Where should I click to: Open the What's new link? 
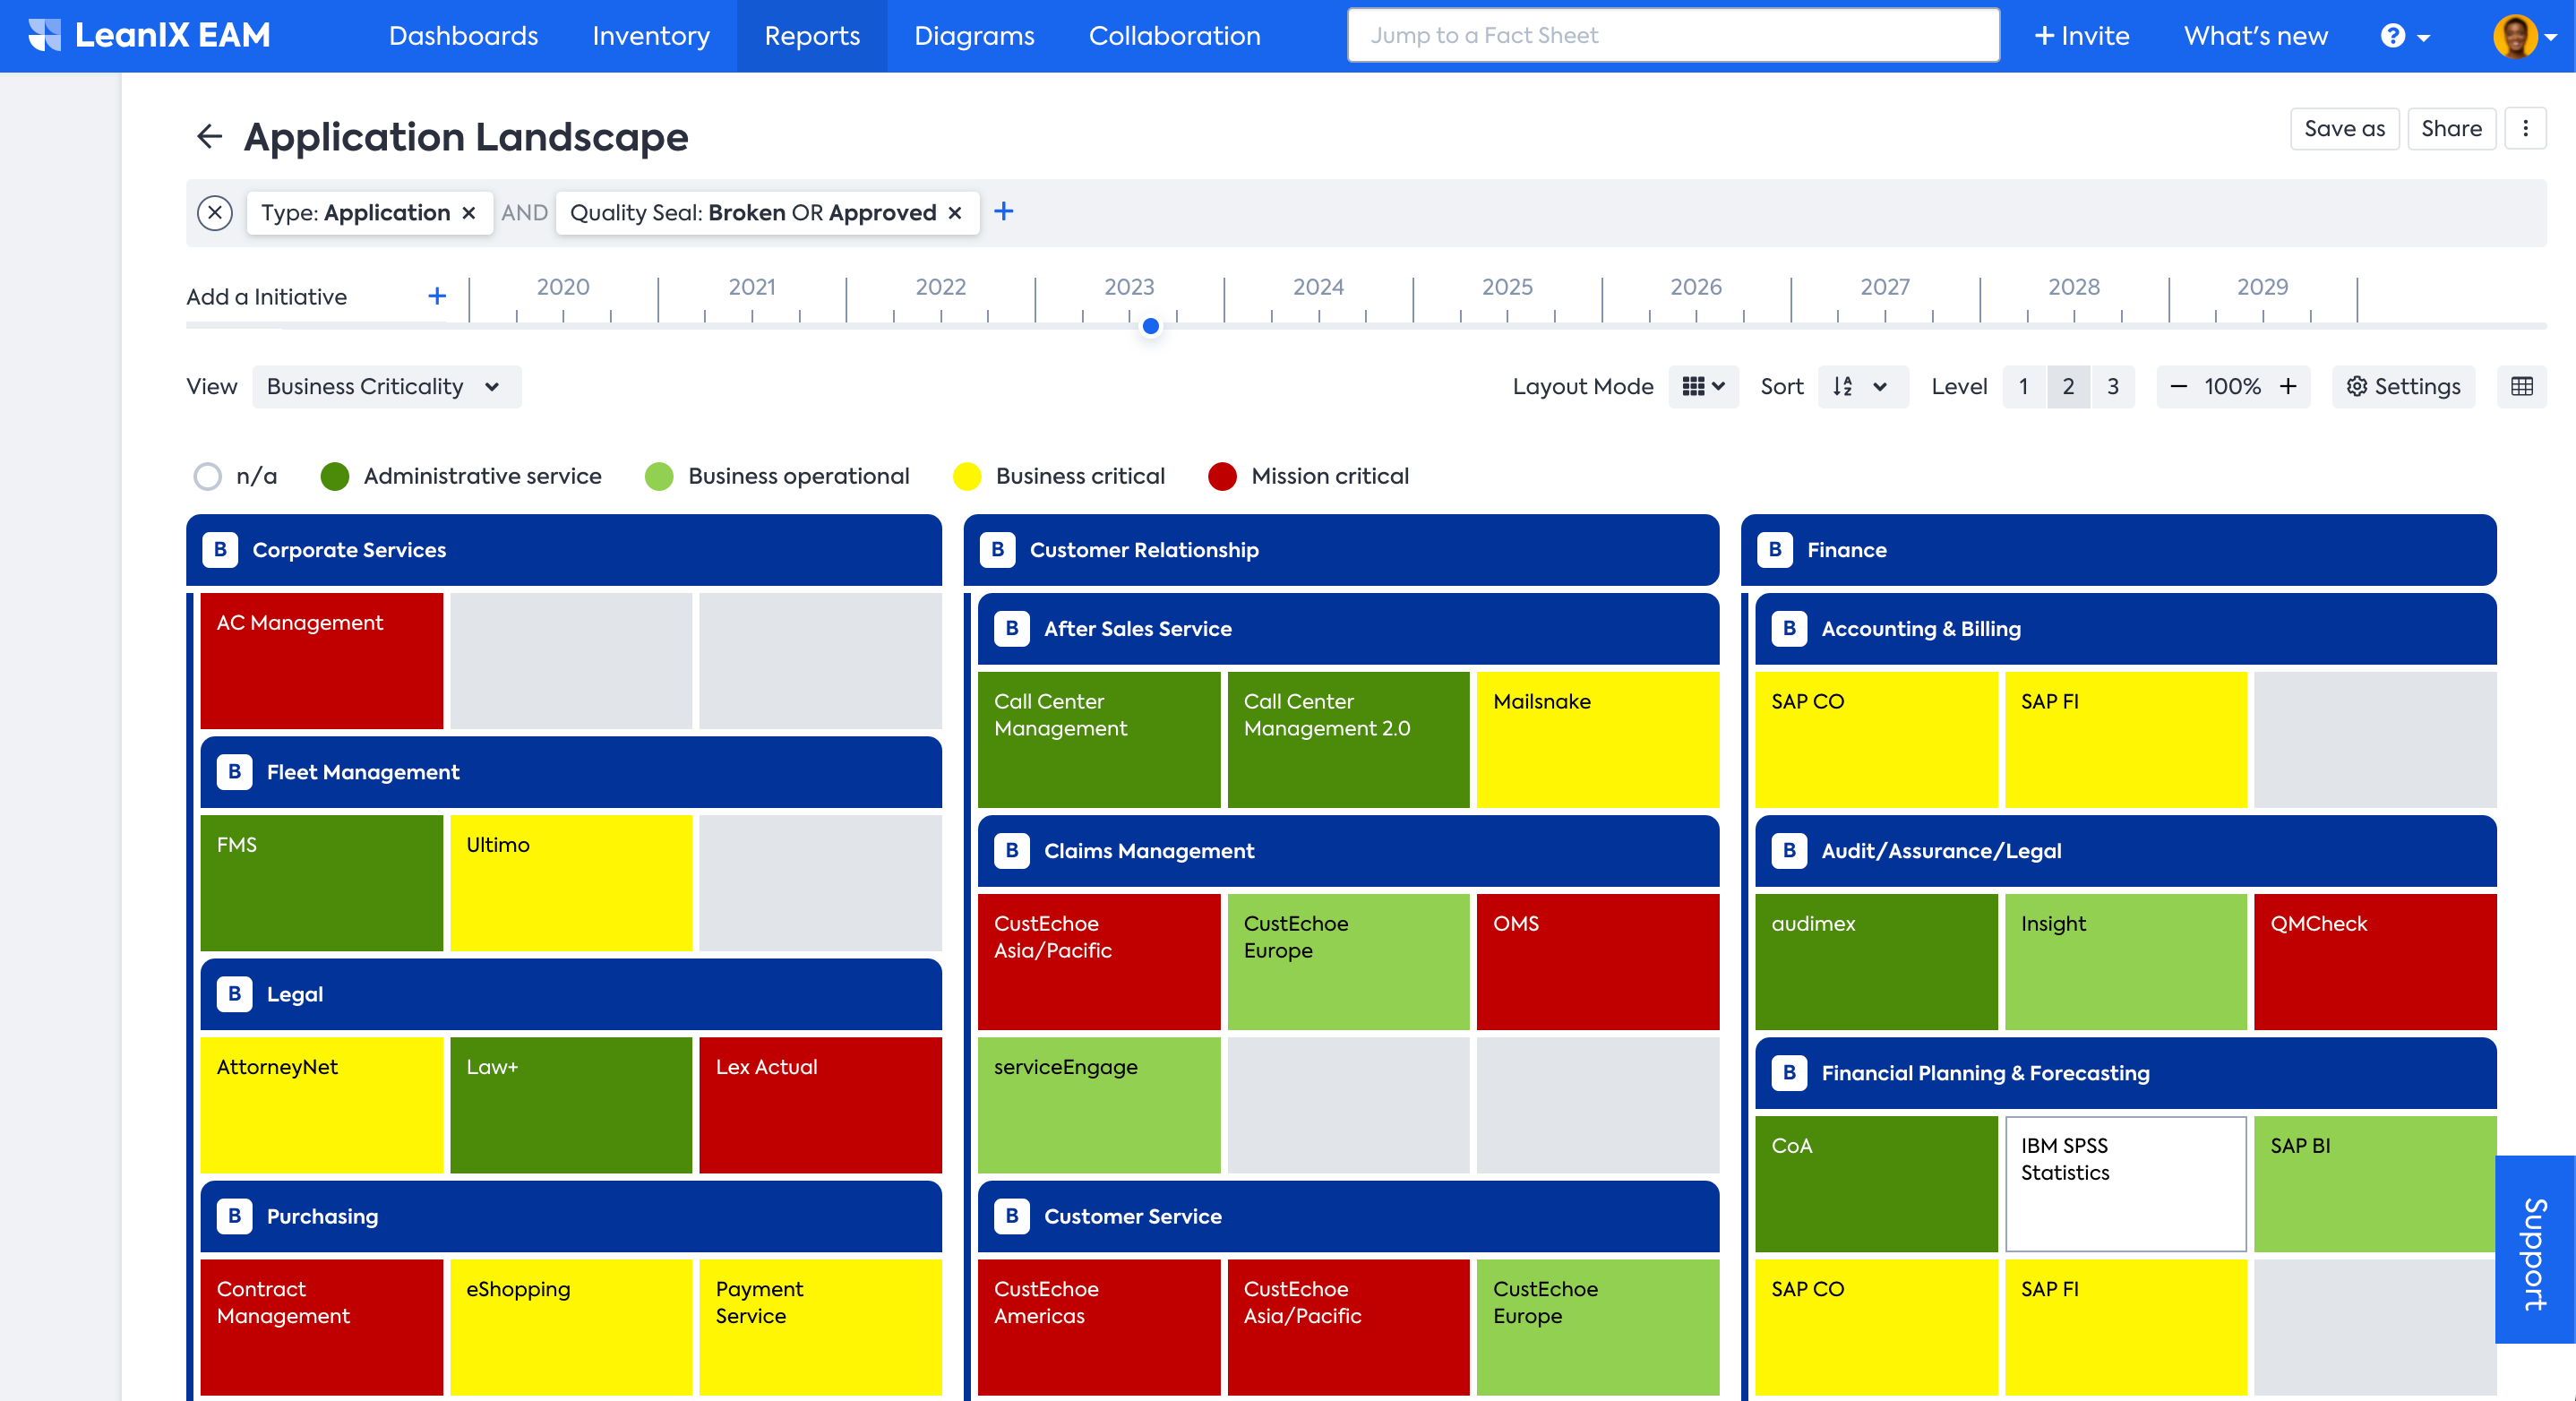tap(2255, 36)
